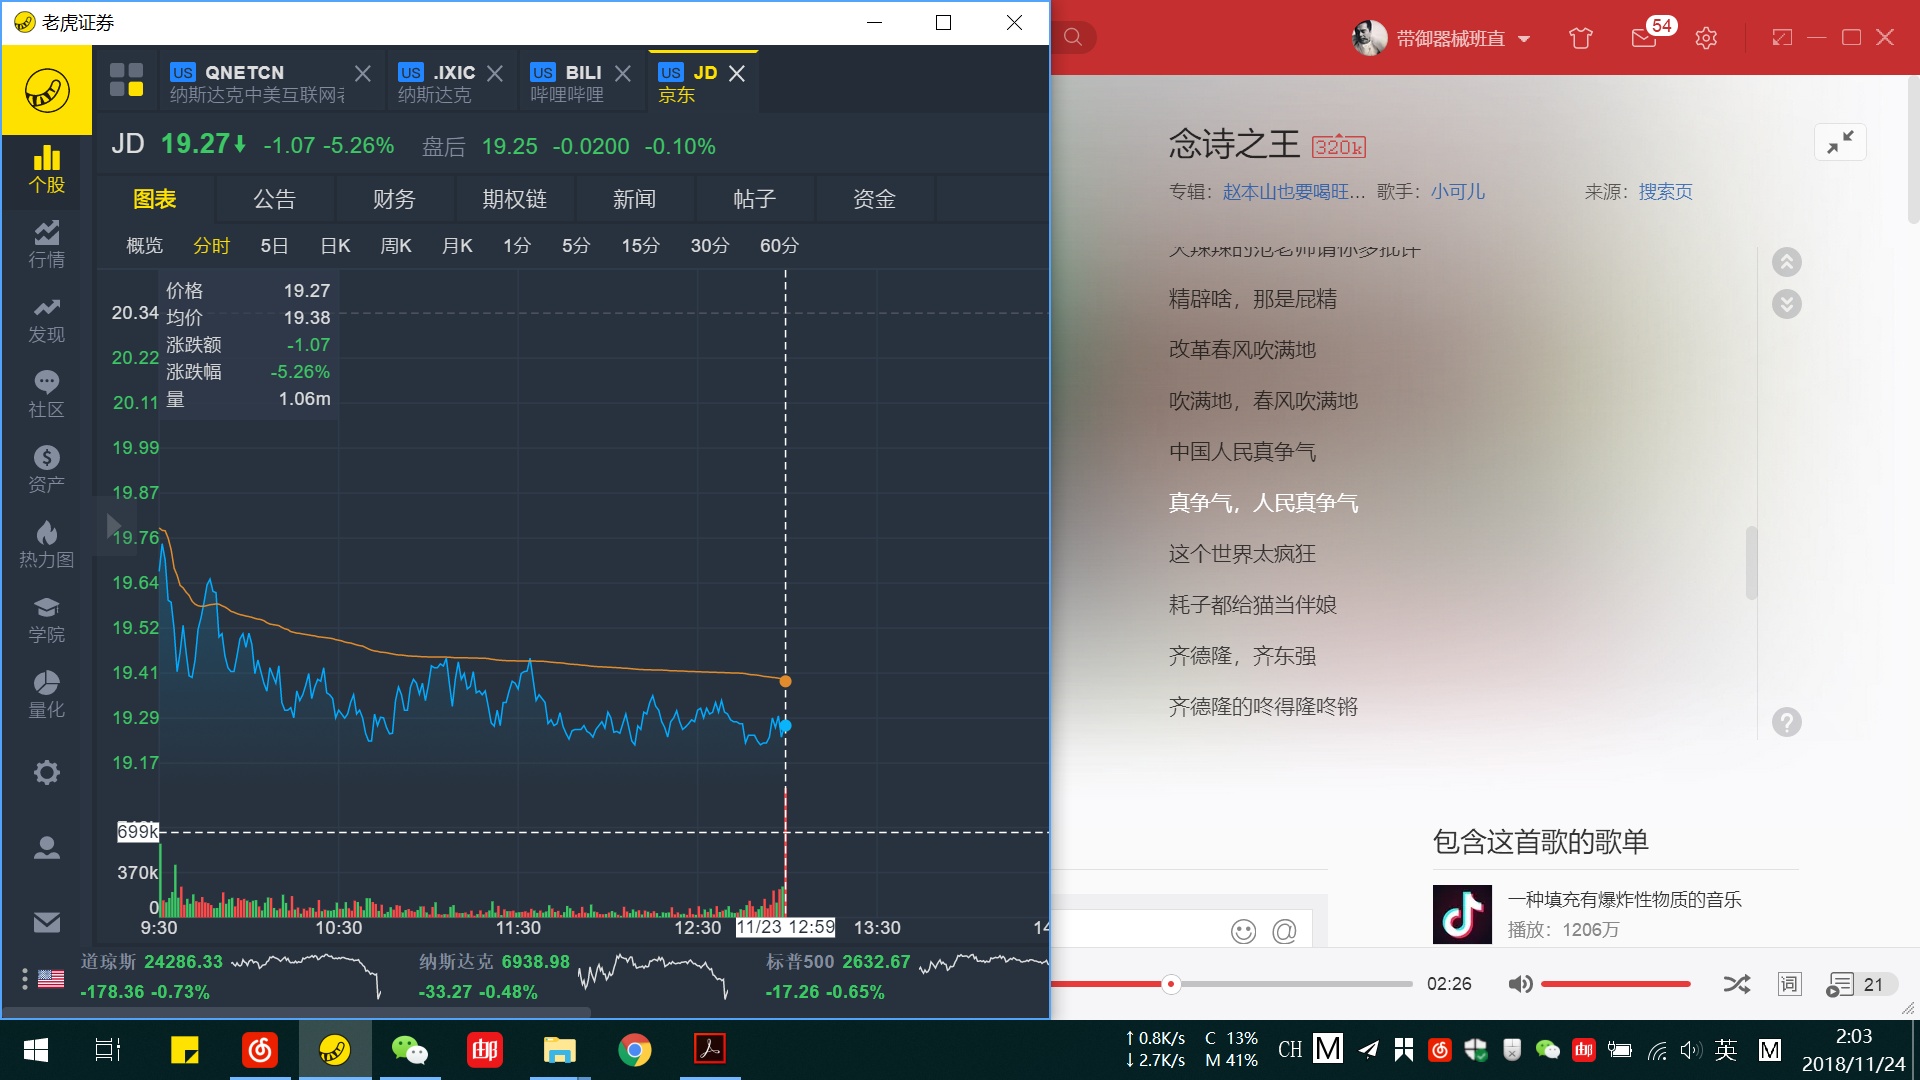1920x1080 pixels.
Task: Switch chart to 60分 interval
Action: click(x=779, y=245)
